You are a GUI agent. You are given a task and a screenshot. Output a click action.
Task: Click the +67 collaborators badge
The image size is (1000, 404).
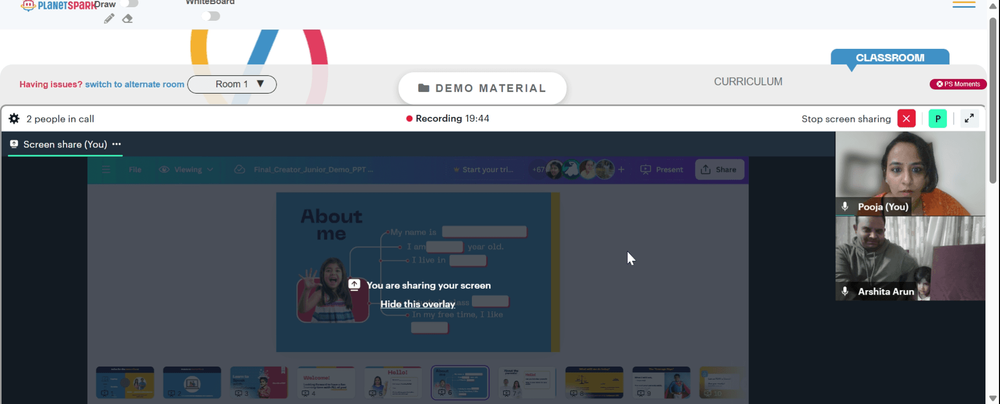[538, 170]
